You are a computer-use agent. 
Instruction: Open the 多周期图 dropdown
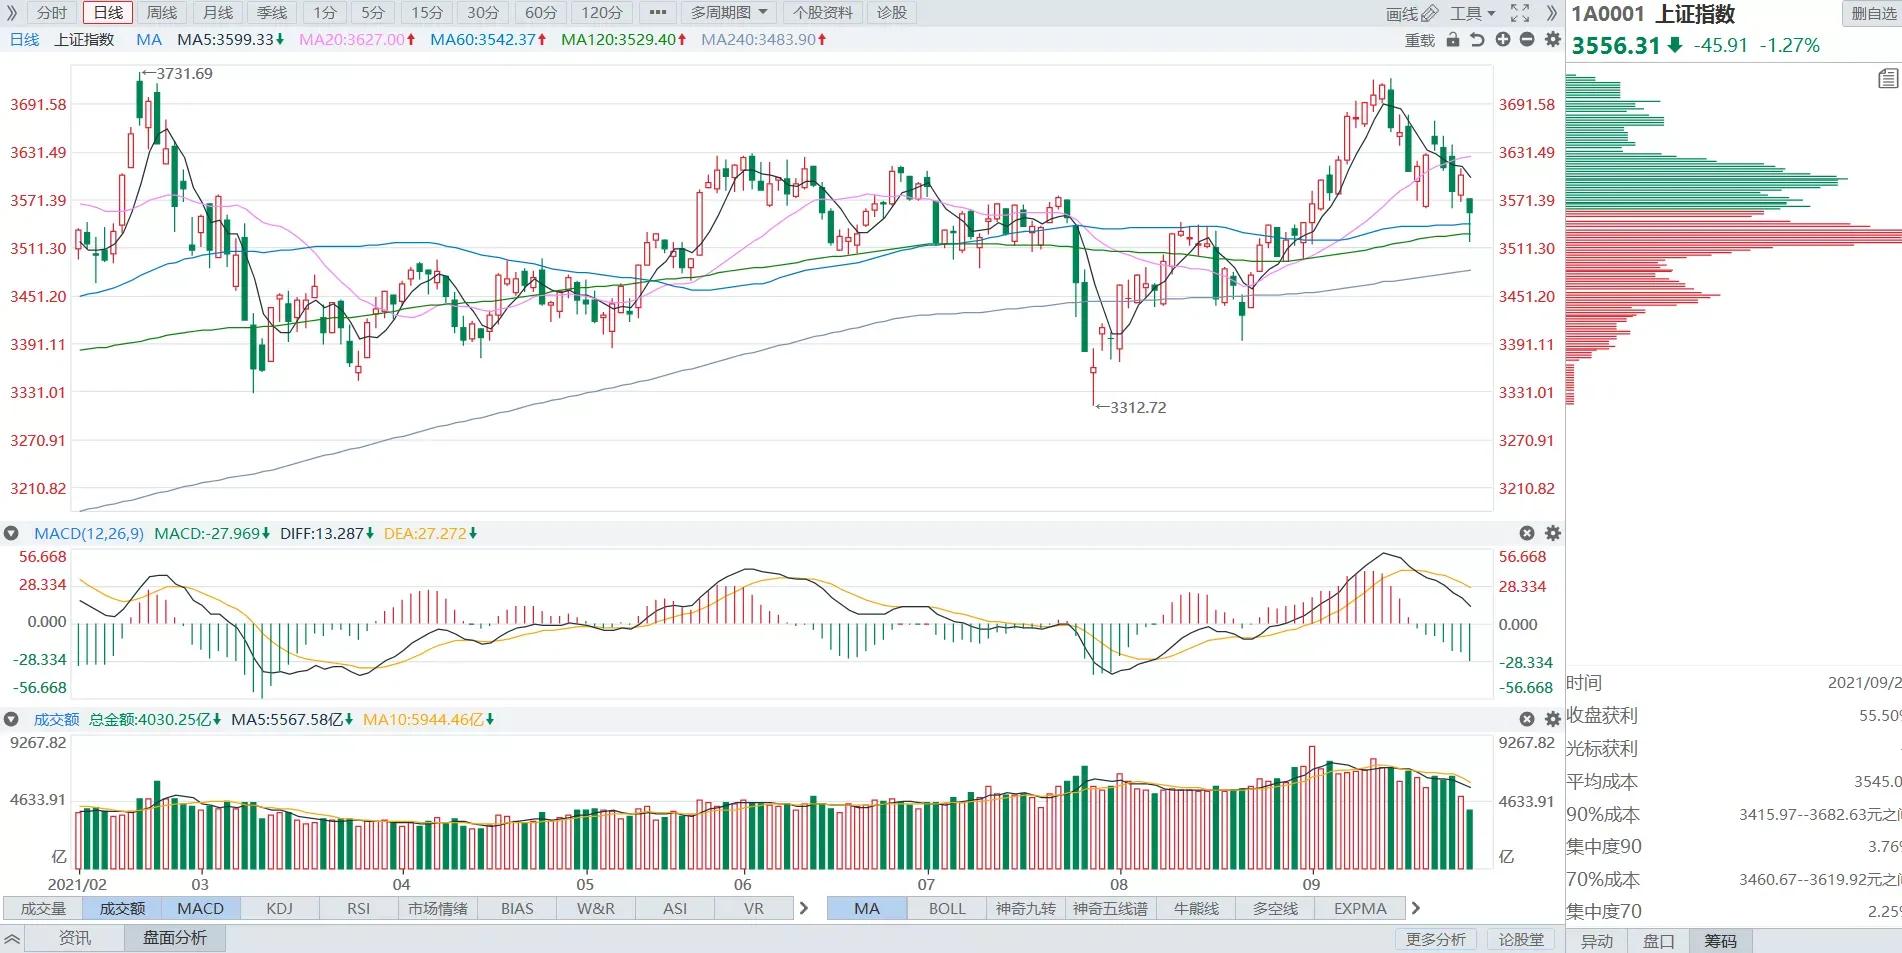point(728,13)
